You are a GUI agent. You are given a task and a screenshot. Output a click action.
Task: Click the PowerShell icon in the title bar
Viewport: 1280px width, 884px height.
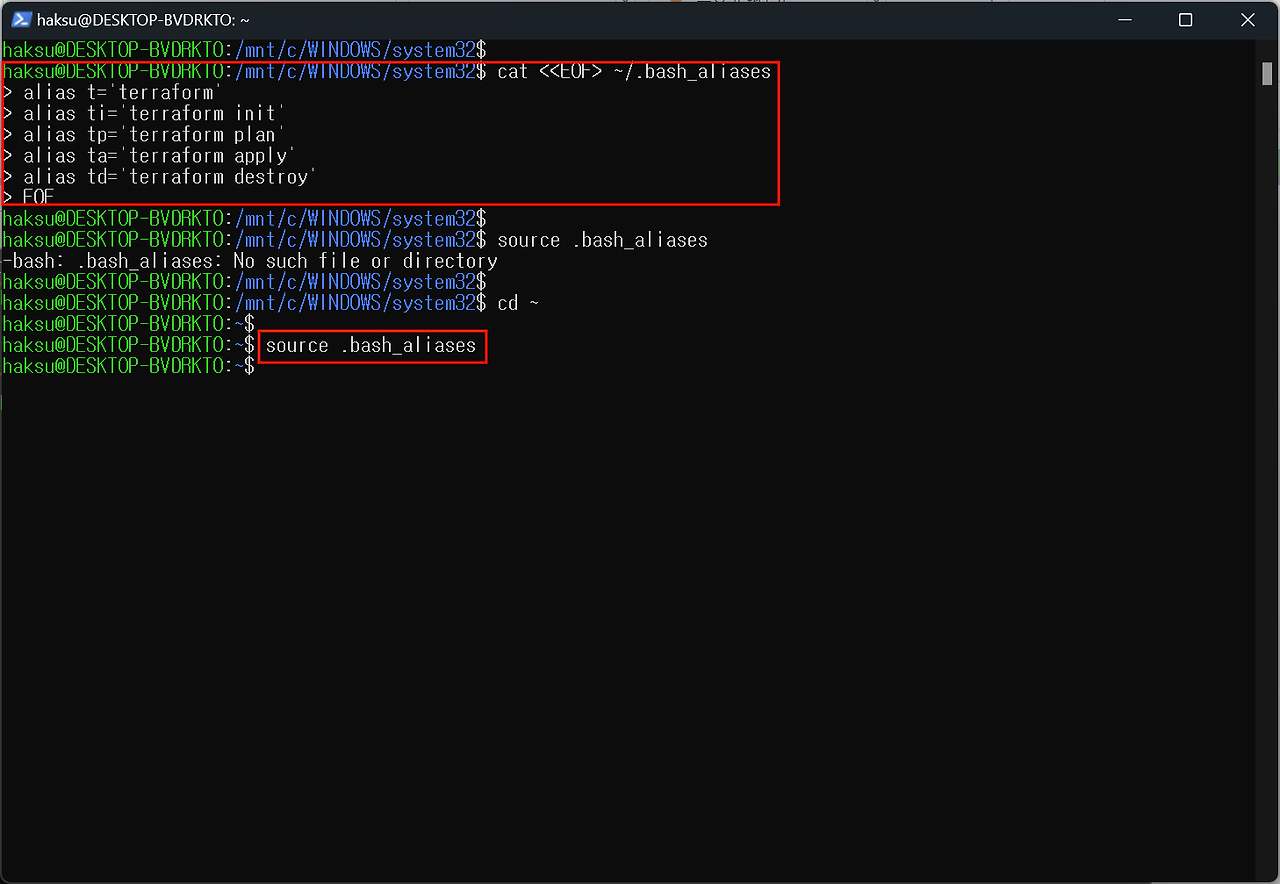coord(20,20)
